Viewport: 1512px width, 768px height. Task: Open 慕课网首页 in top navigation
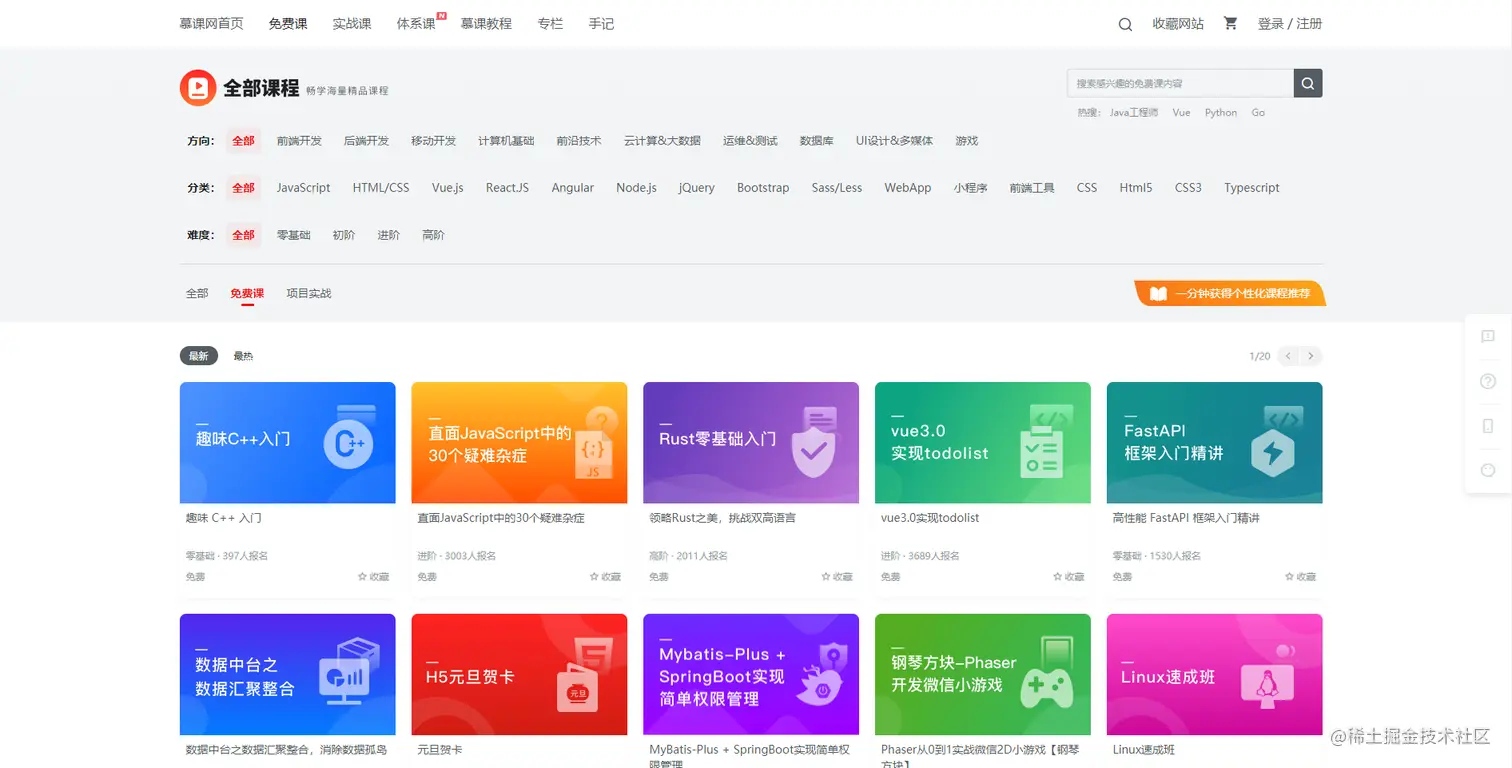pyautogui.click(x=211, y=23)
